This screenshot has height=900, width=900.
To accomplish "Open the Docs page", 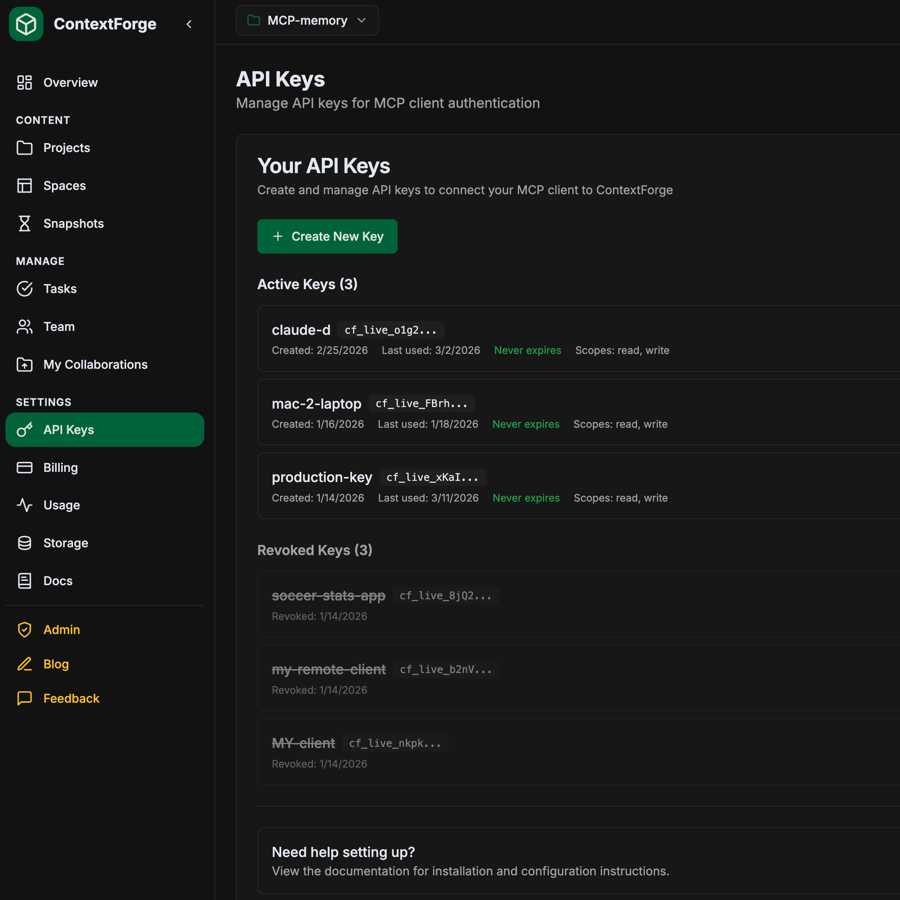I will click(x=58, y=580).
